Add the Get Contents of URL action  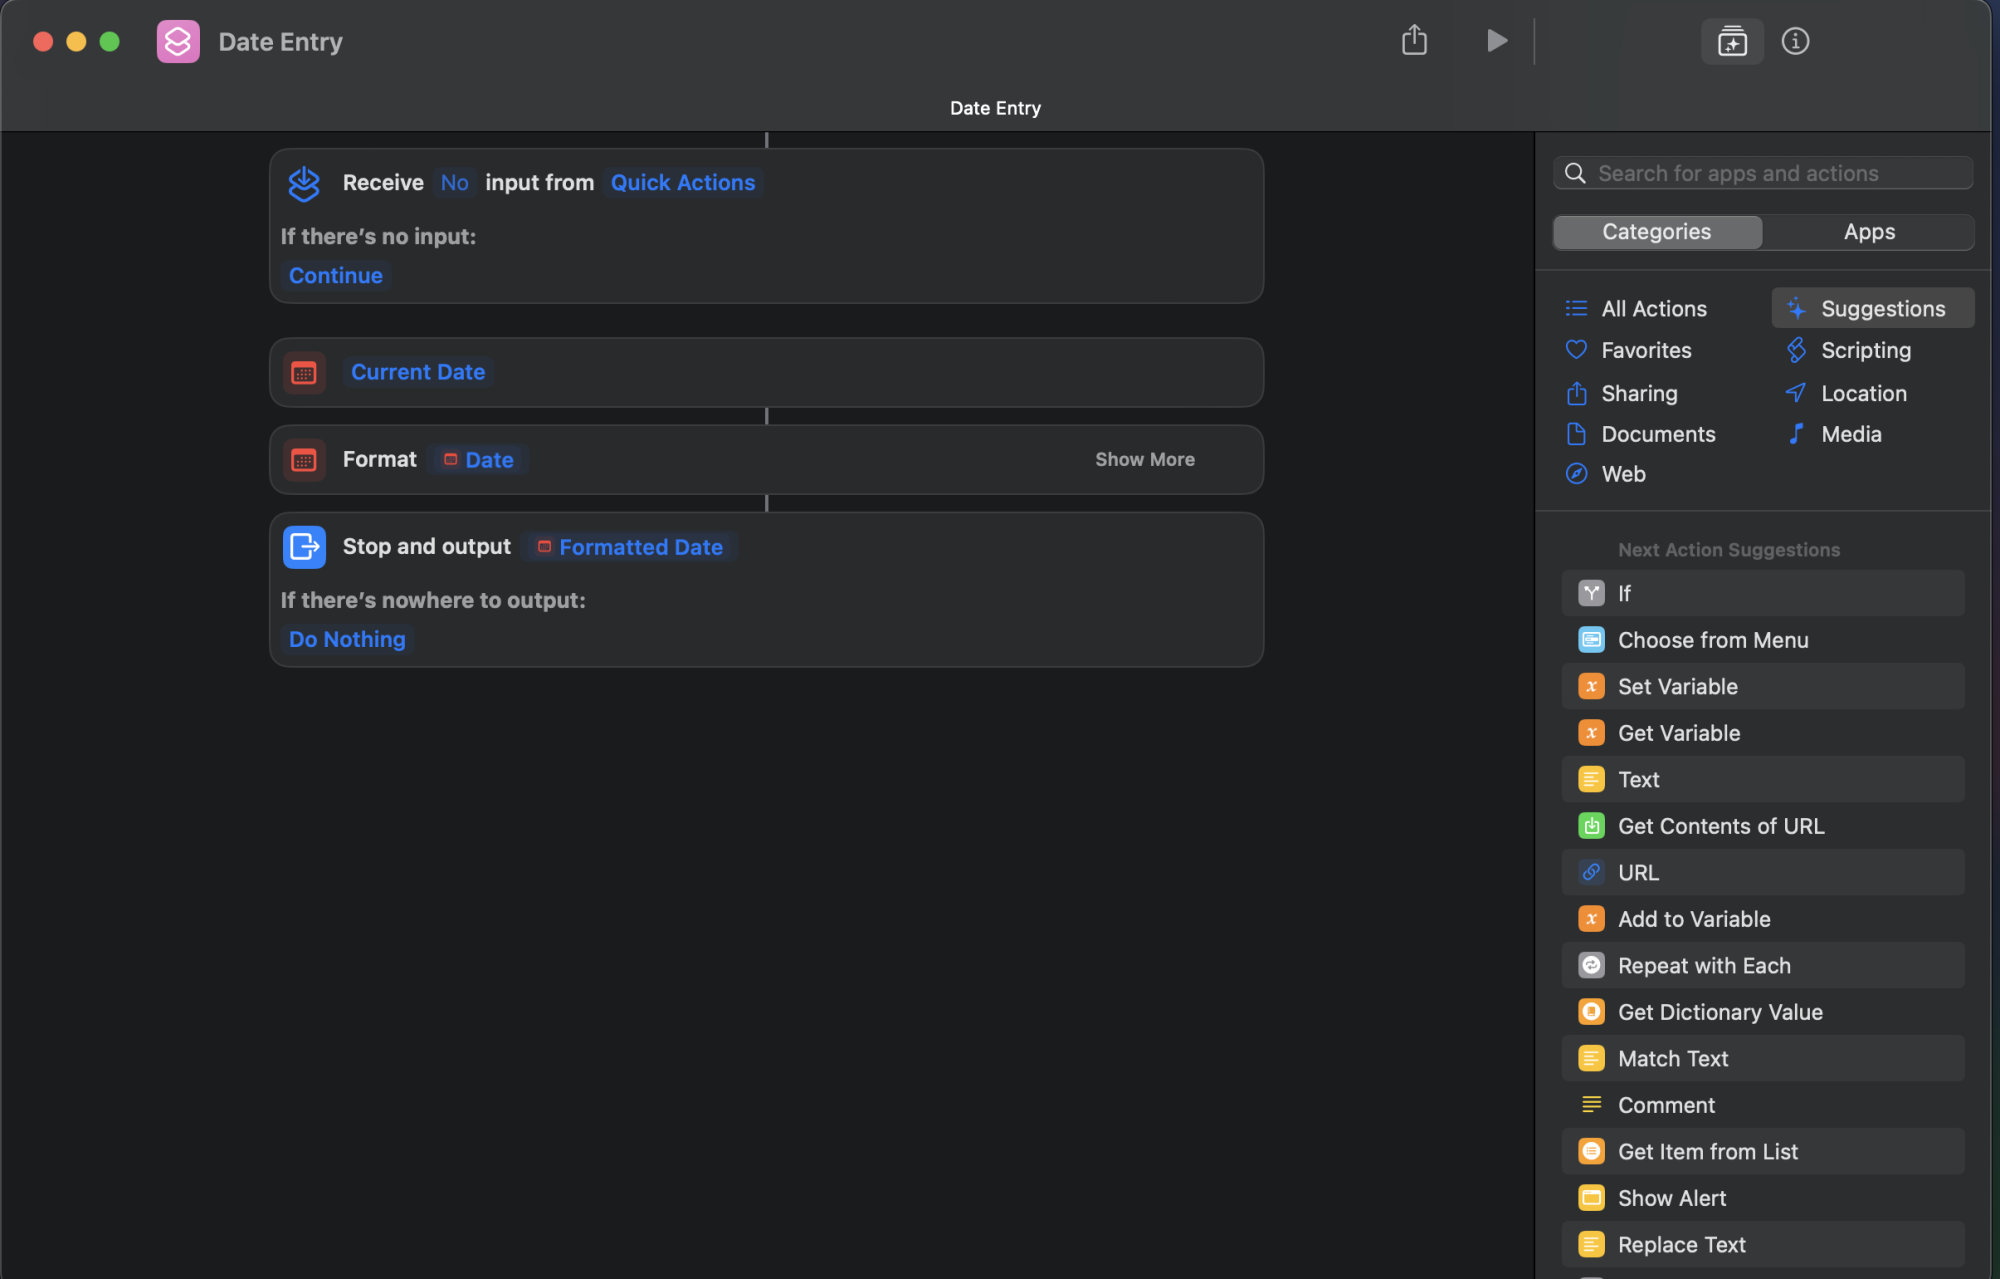tap(1763, 826)
